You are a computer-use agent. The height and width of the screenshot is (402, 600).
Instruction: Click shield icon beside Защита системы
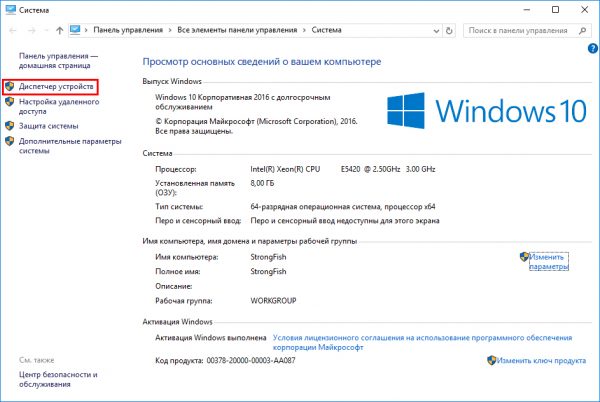[10, 126]
